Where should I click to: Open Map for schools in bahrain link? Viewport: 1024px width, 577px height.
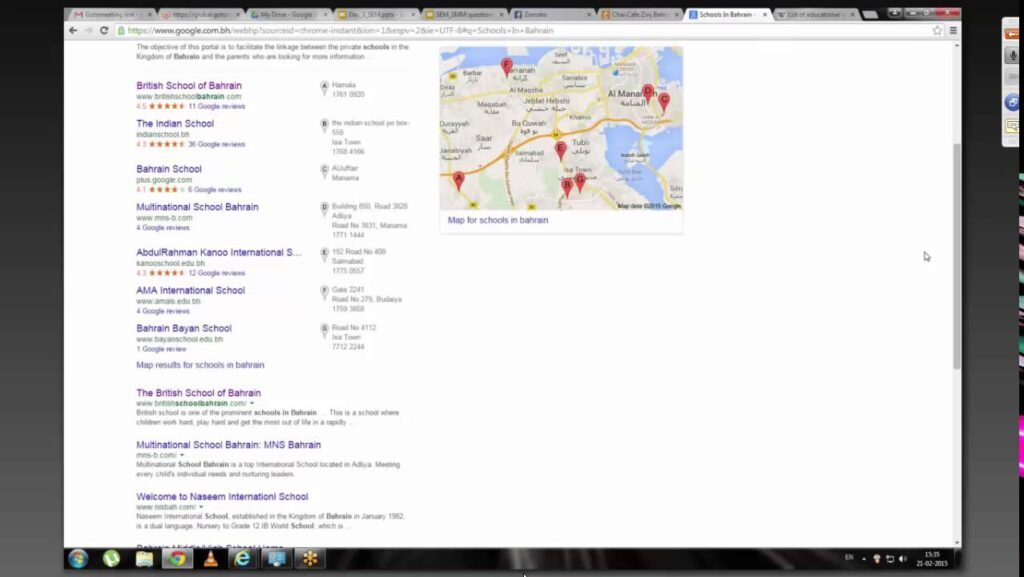(x=498, y=221)
